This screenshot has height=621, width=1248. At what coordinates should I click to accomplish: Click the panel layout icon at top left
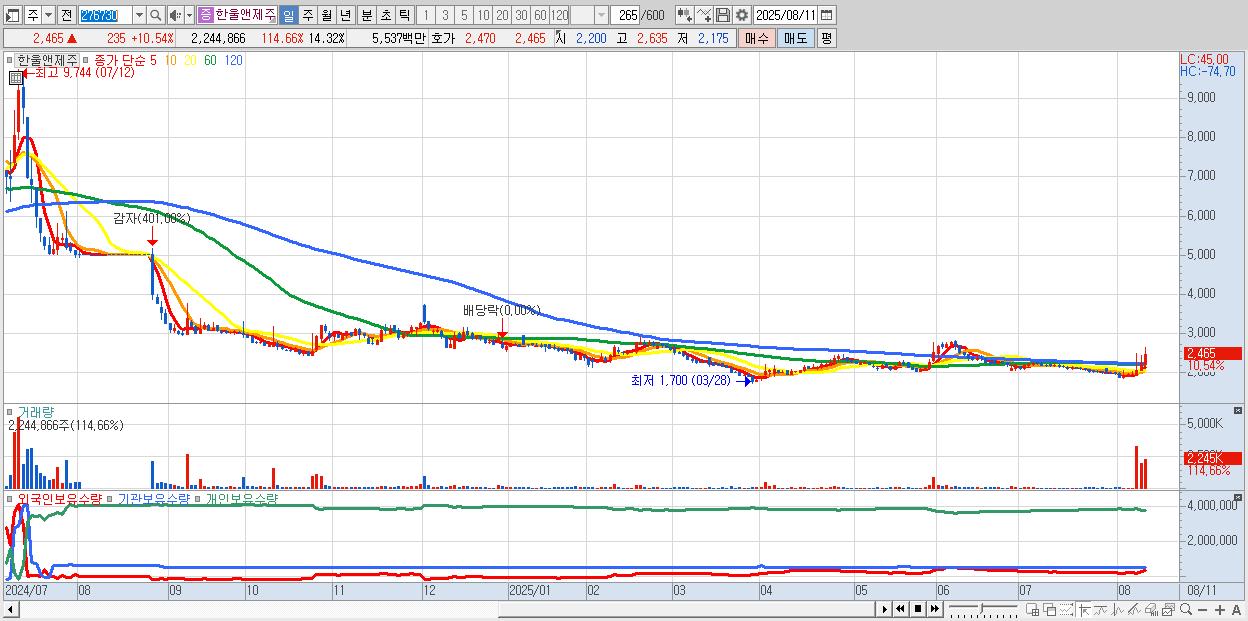click(x=13, y=15)
